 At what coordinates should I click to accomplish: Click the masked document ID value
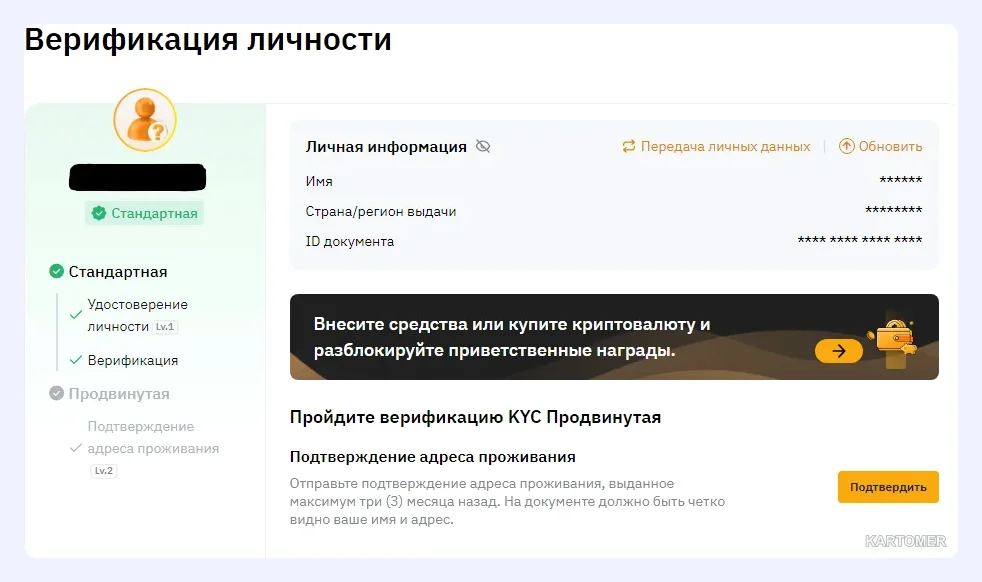point(860,240)
